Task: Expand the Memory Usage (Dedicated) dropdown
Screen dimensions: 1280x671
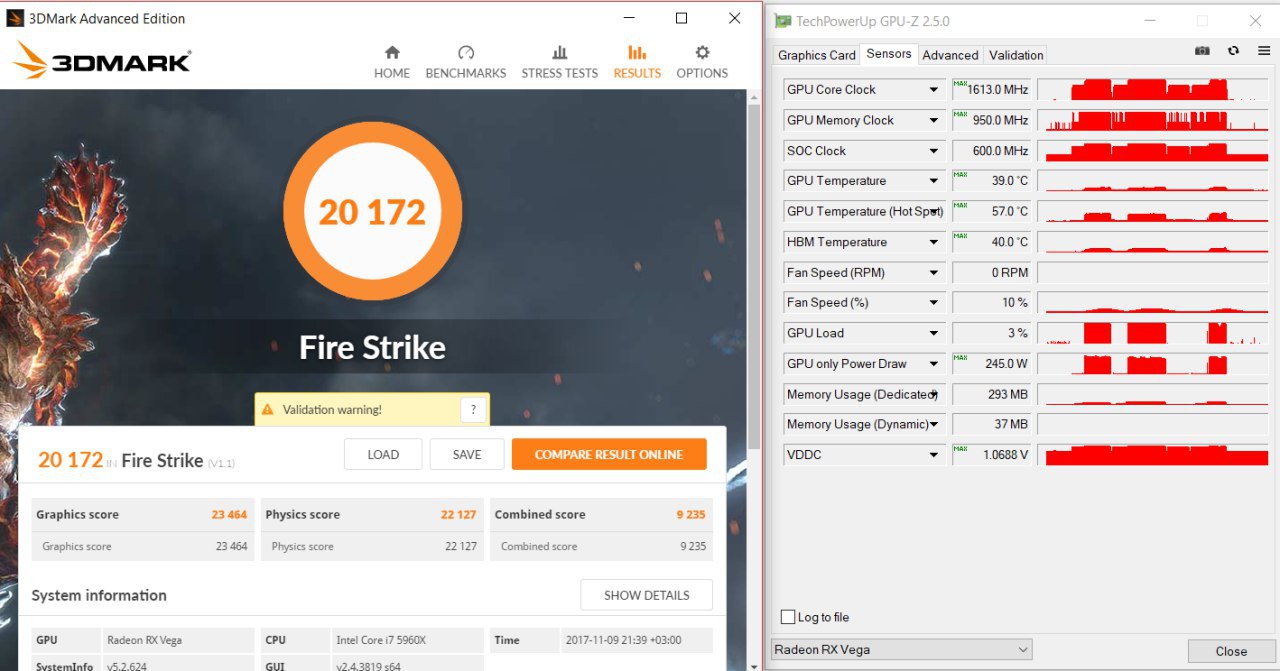Action: click(x=934, y=394)
